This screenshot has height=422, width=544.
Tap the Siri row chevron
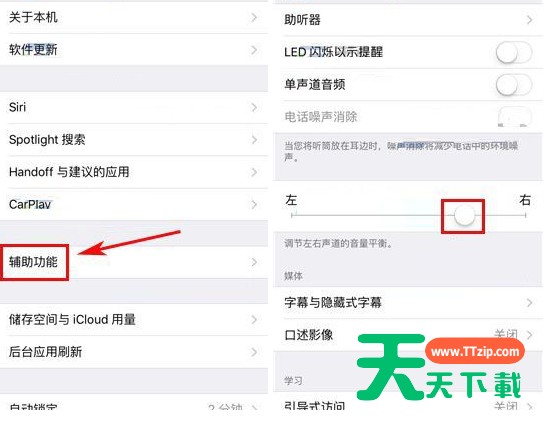coord(254,108)
